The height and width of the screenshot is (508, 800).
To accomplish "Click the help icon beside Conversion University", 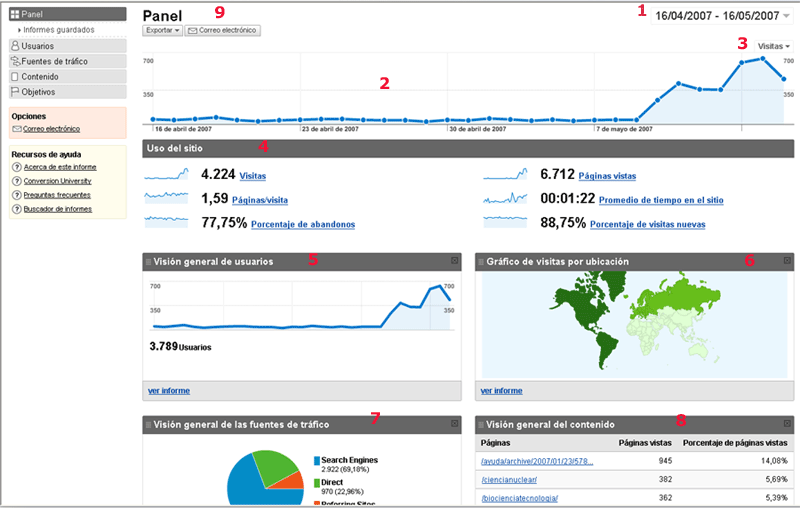I will 17,181.
